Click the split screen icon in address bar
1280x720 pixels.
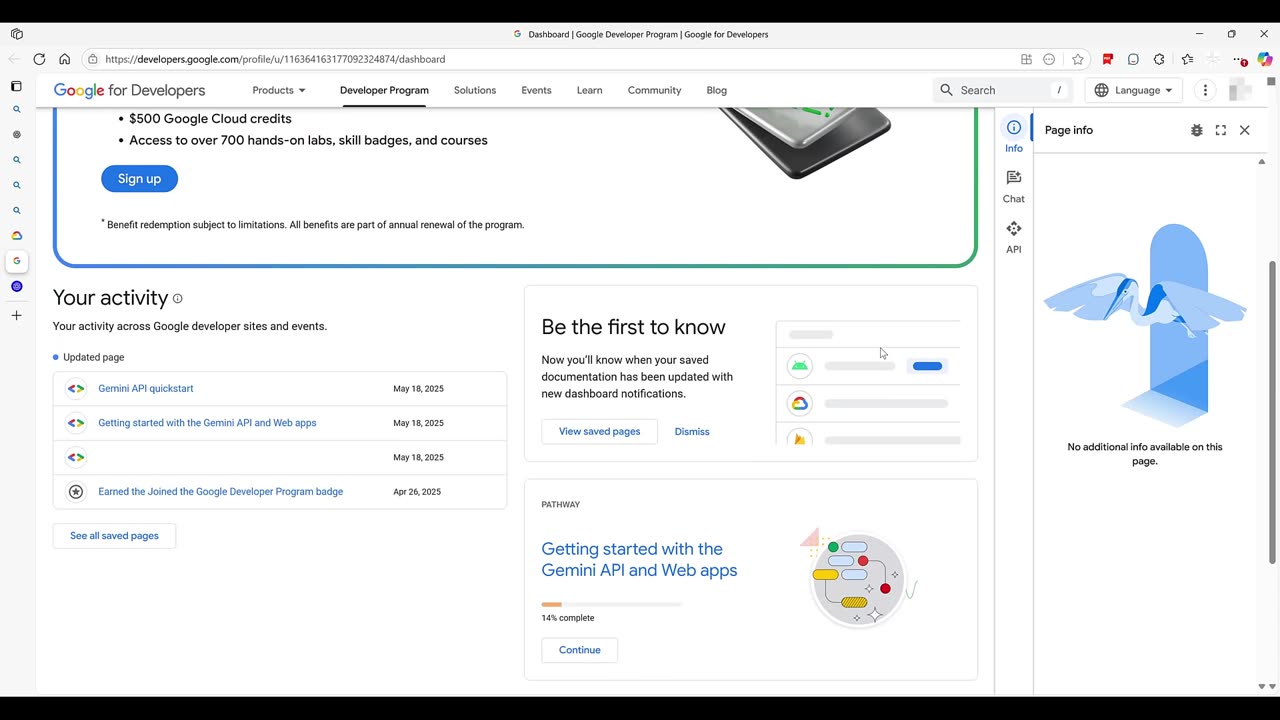point(1026,59)
